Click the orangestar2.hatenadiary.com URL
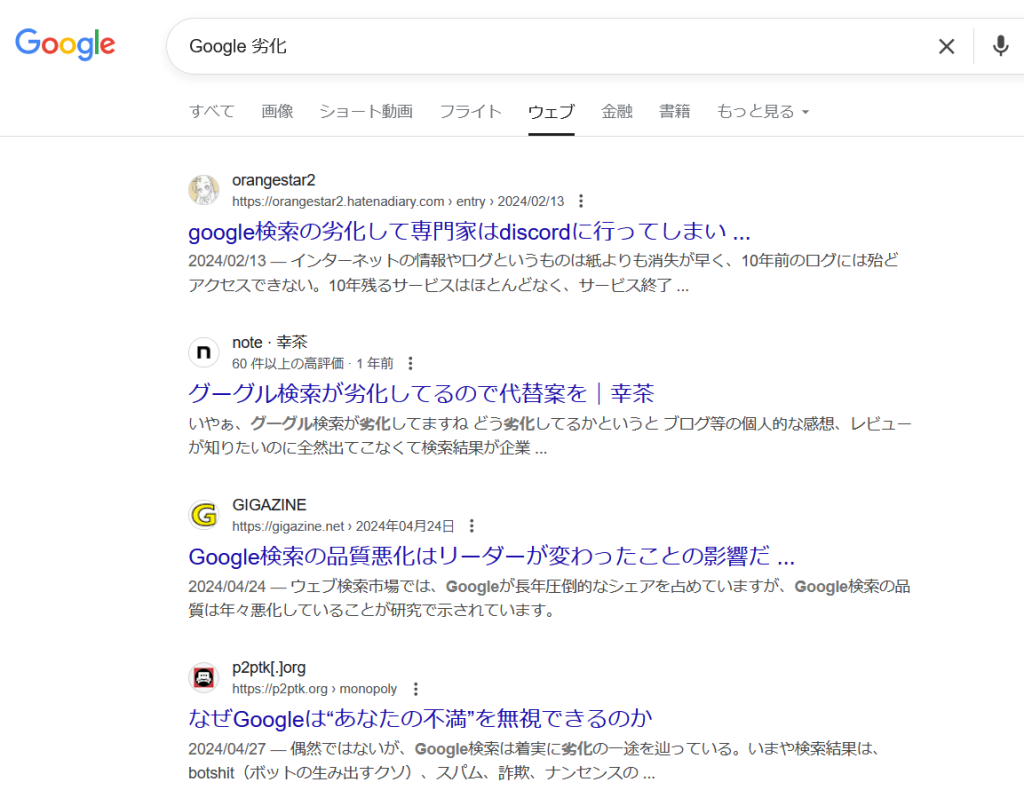 398,202
